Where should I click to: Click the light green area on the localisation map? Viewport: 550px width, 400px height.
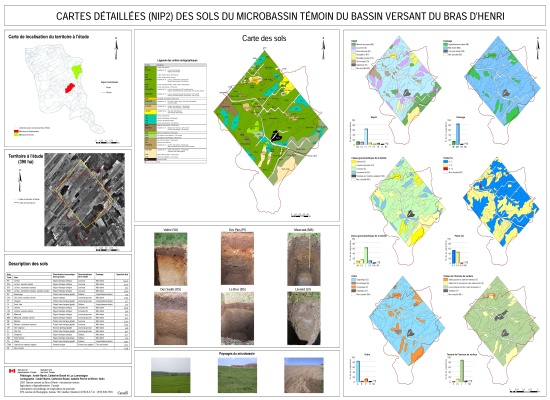click(77, 71)
